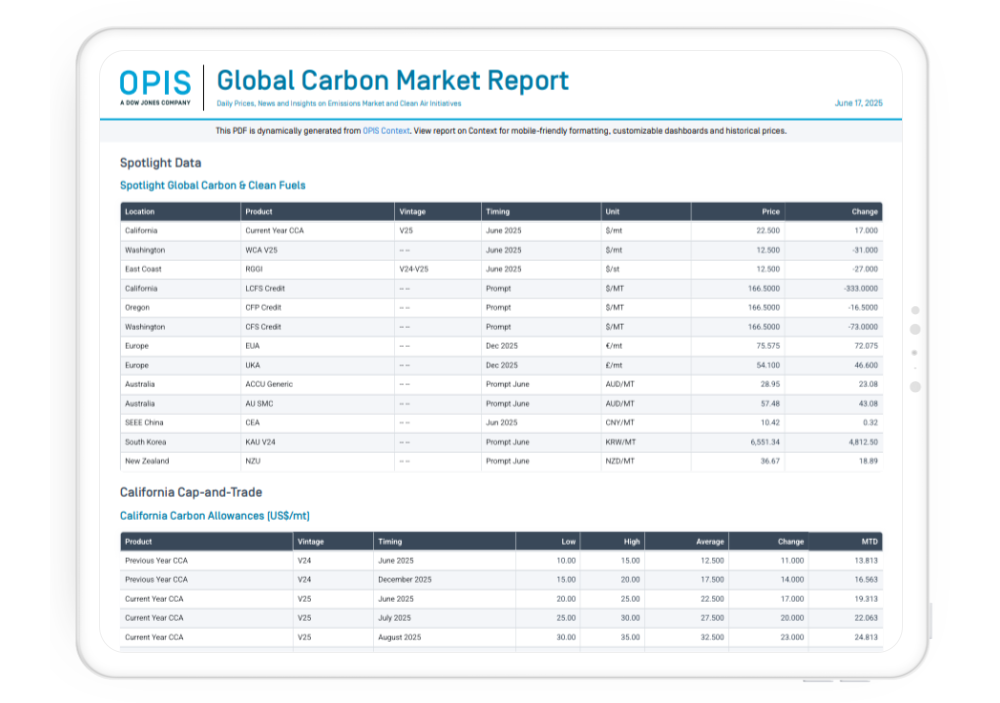Click the ACCU Generic product cell
1000x703 pixels.
pos(269,384)
